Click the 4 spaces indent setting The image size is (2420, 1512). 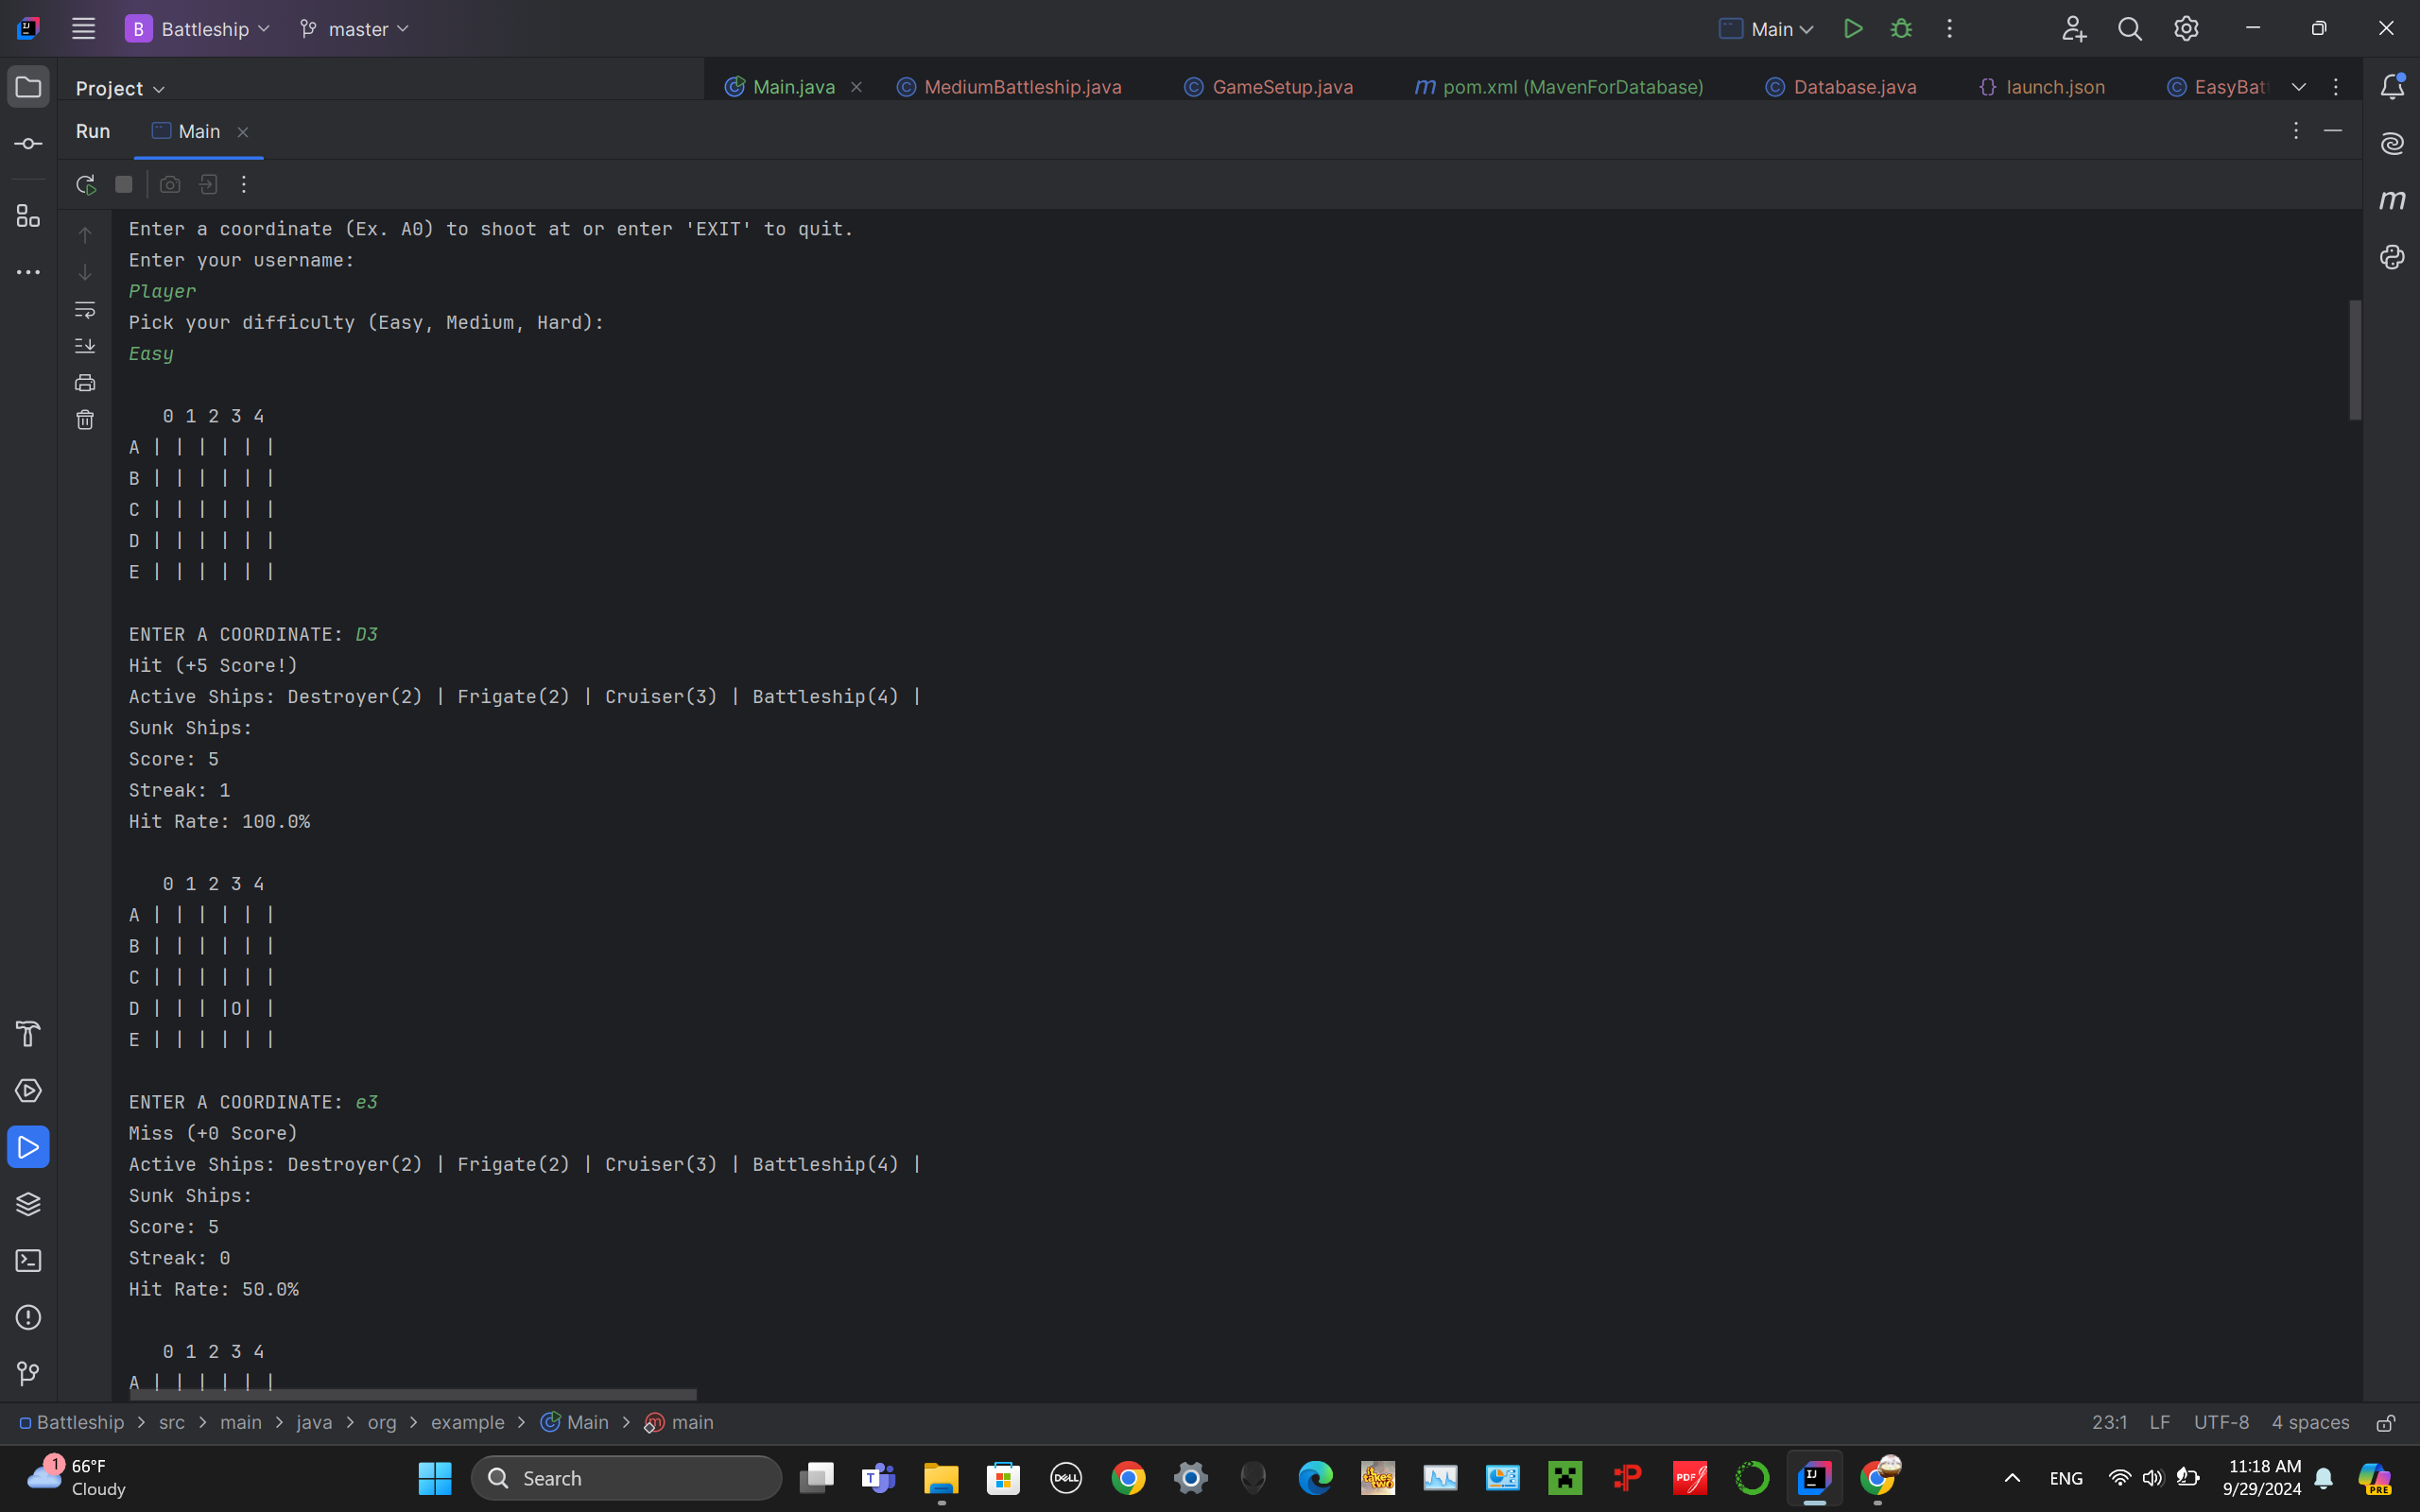pyautogui.click(x=2309, y=1422)
